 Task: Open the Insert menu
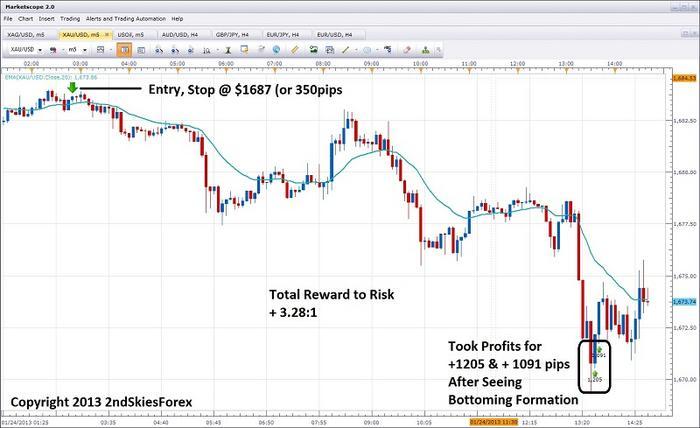click(x=46, y=19)
